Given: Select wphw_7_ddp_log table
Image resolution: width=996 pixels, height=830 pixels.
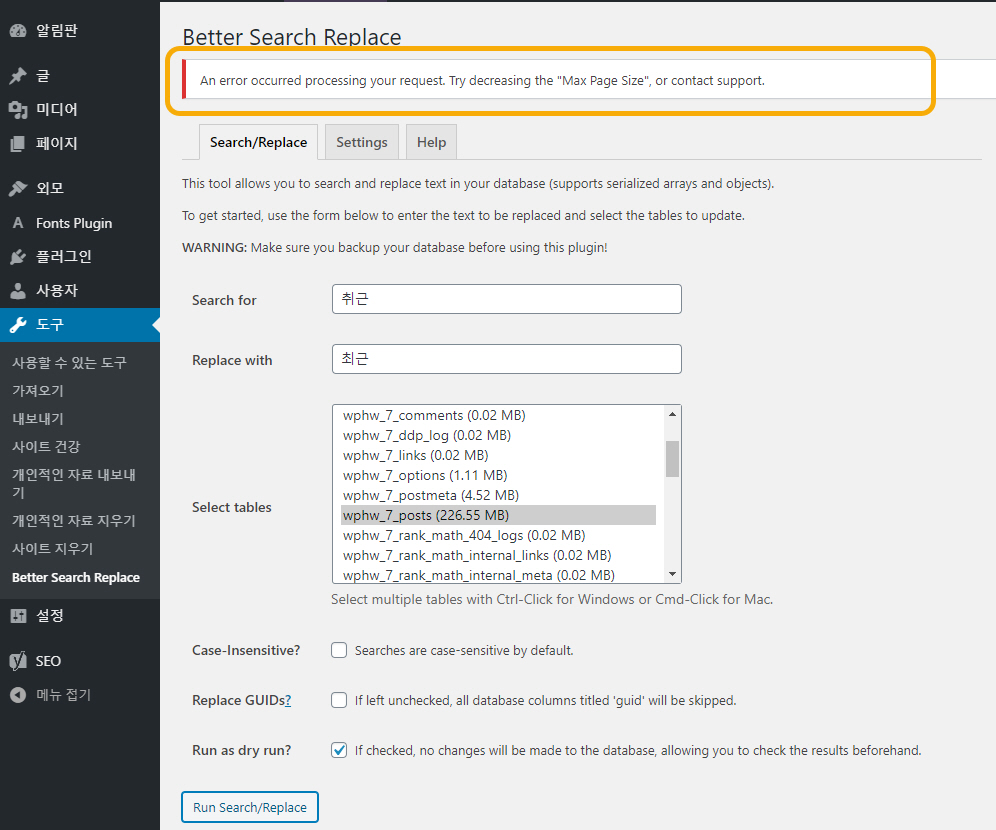Looking at the screenshot, I should [x=498, y=435].
